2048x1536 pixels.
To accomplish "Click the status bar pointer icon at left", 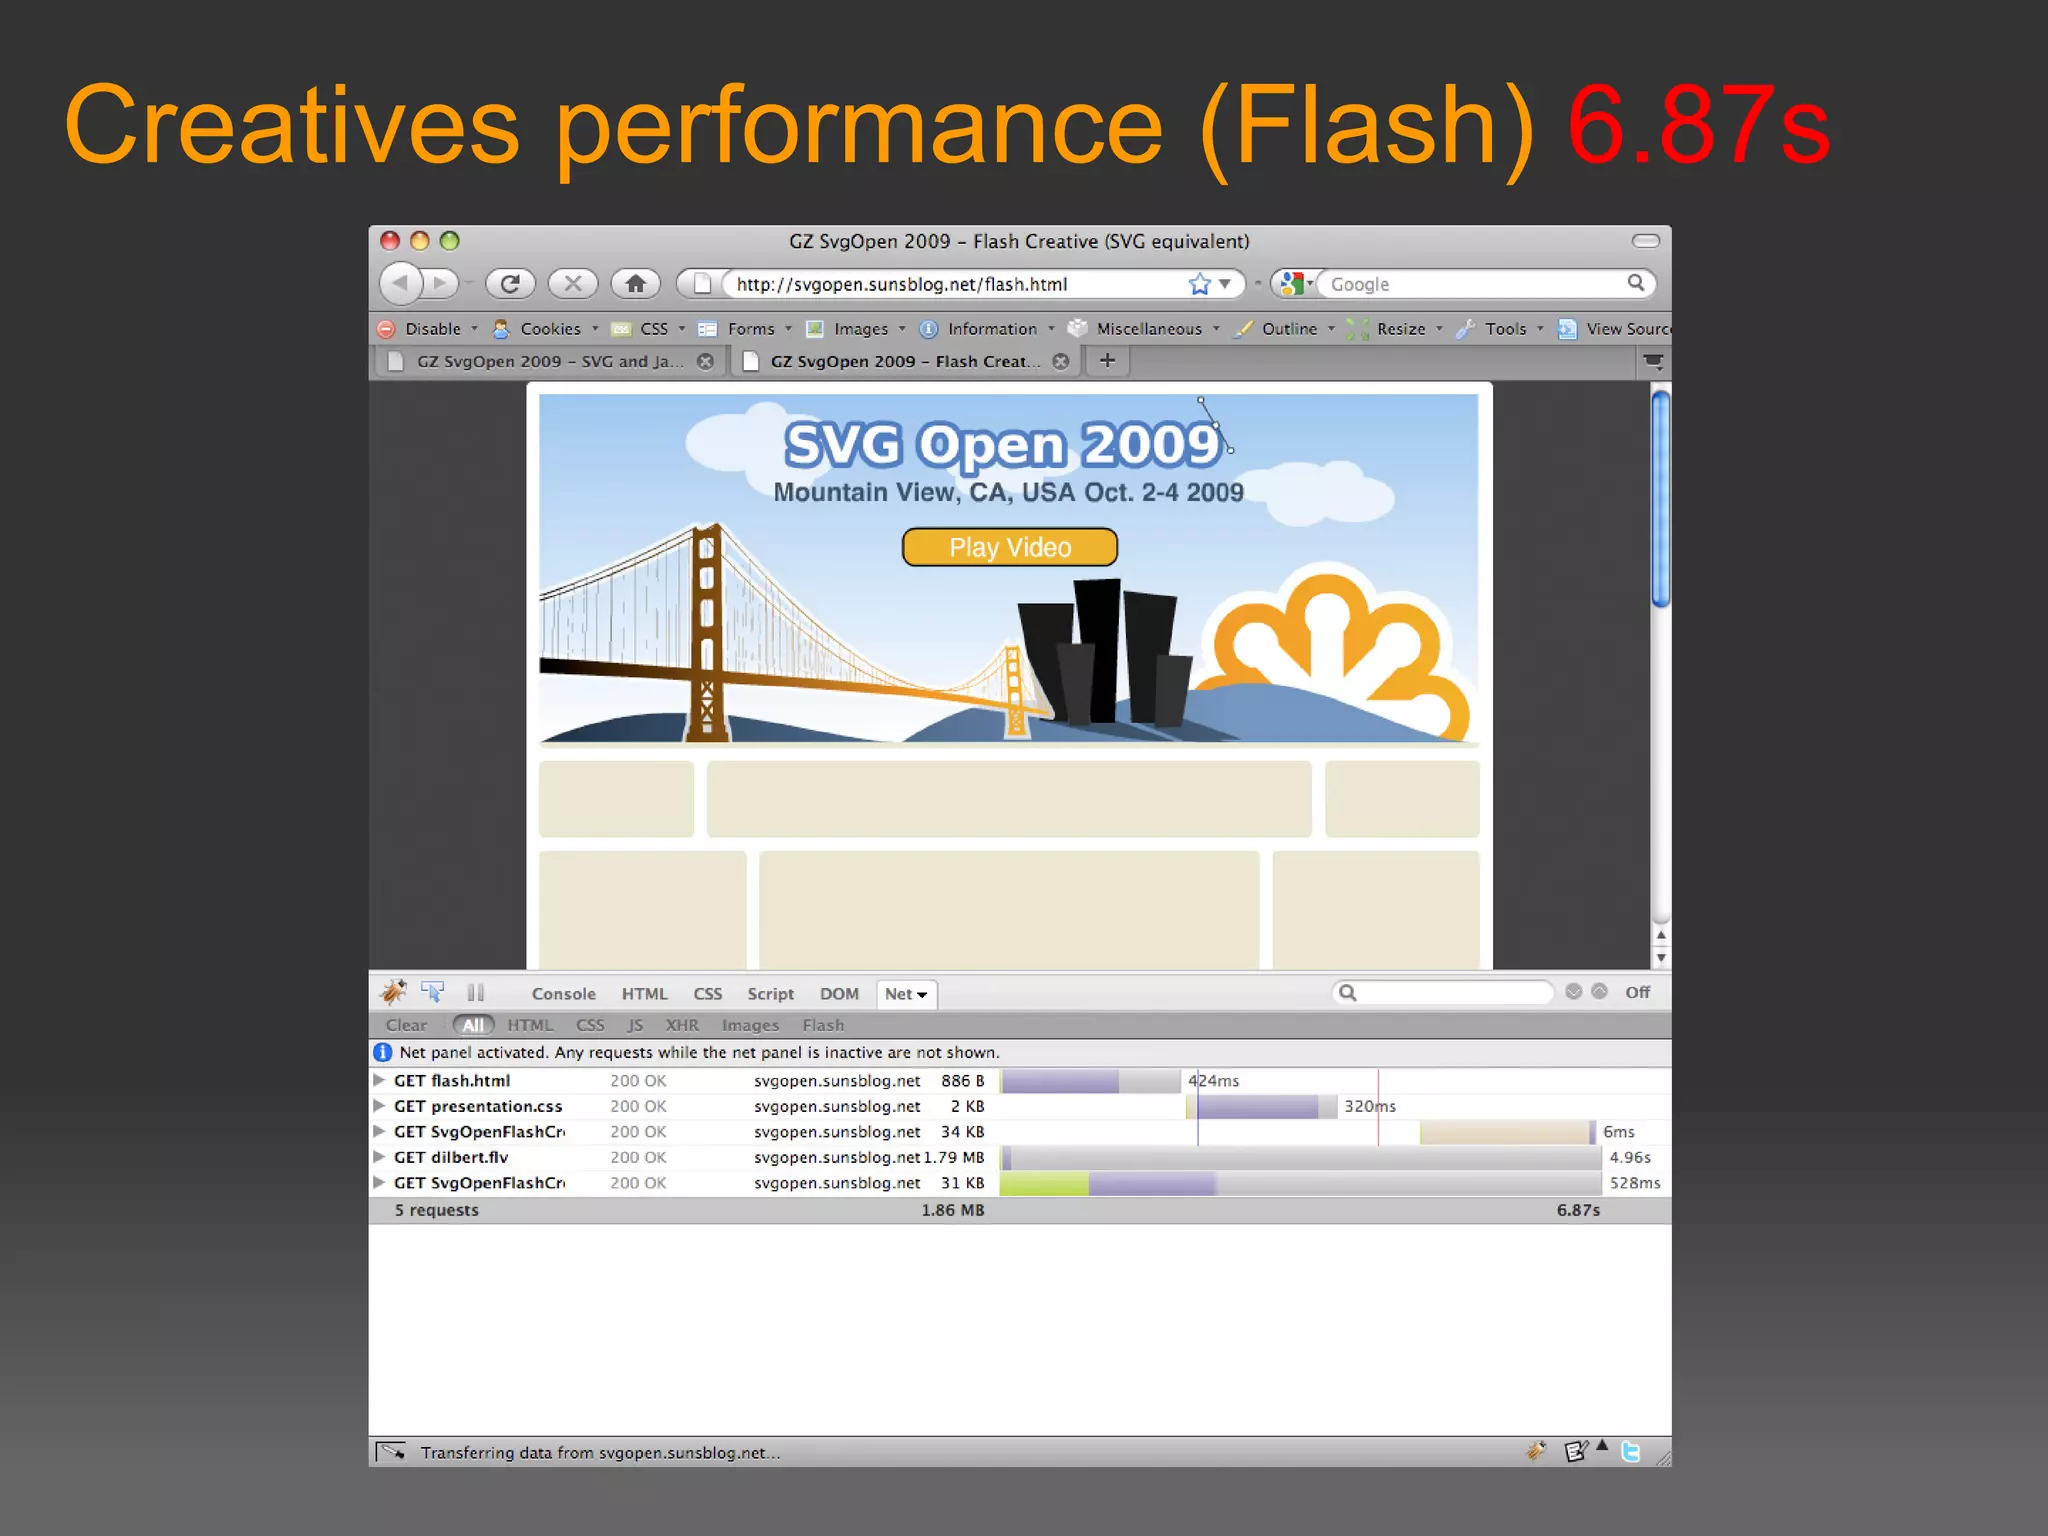I will (x=391, y=1451).
